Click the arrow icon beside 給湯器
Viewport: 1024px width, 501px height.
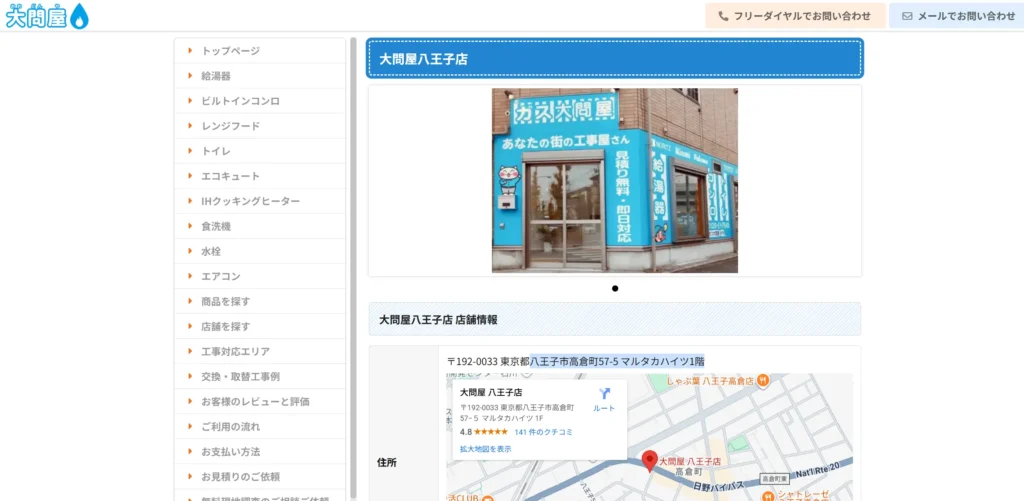[x=190, y=75]
